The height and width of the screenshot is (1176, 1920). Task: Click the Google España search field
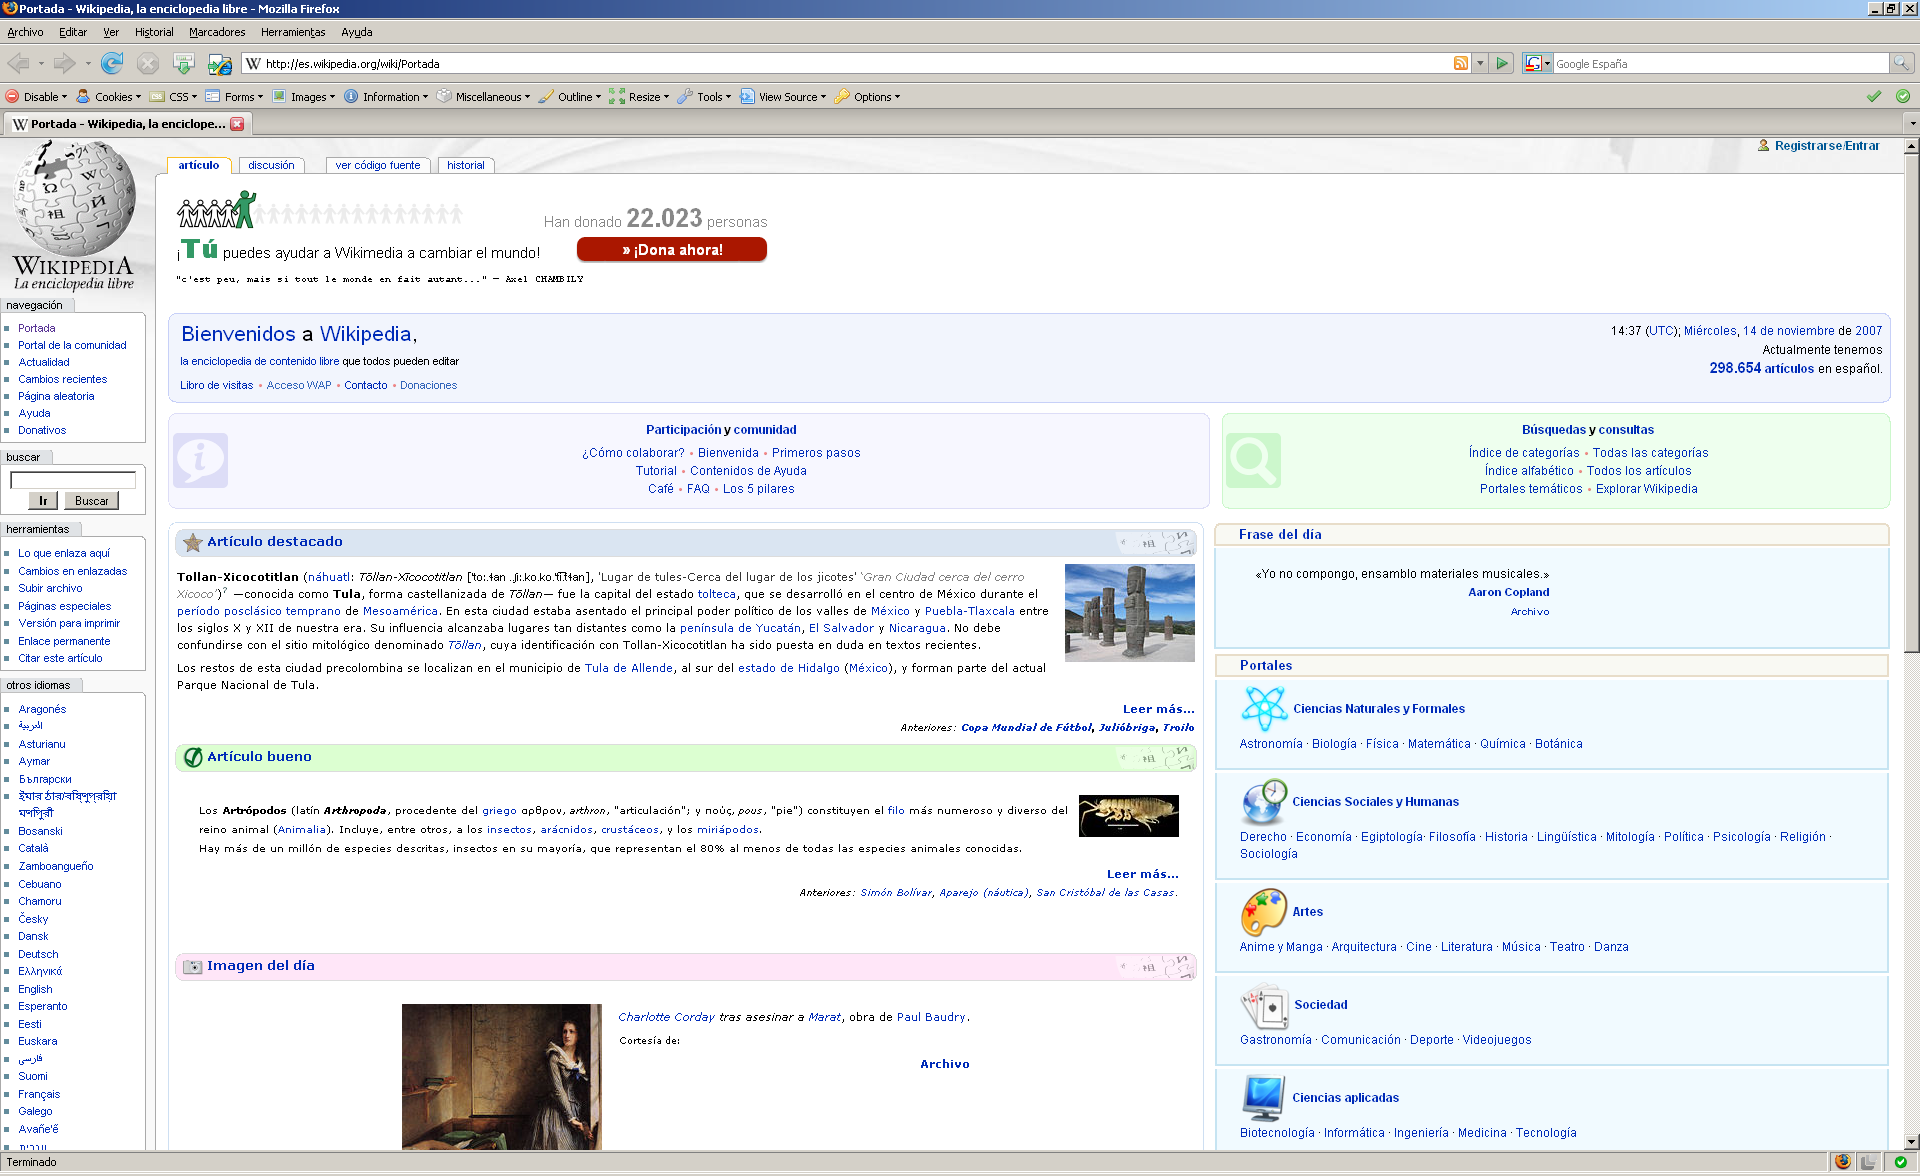tap(1720, 64)
